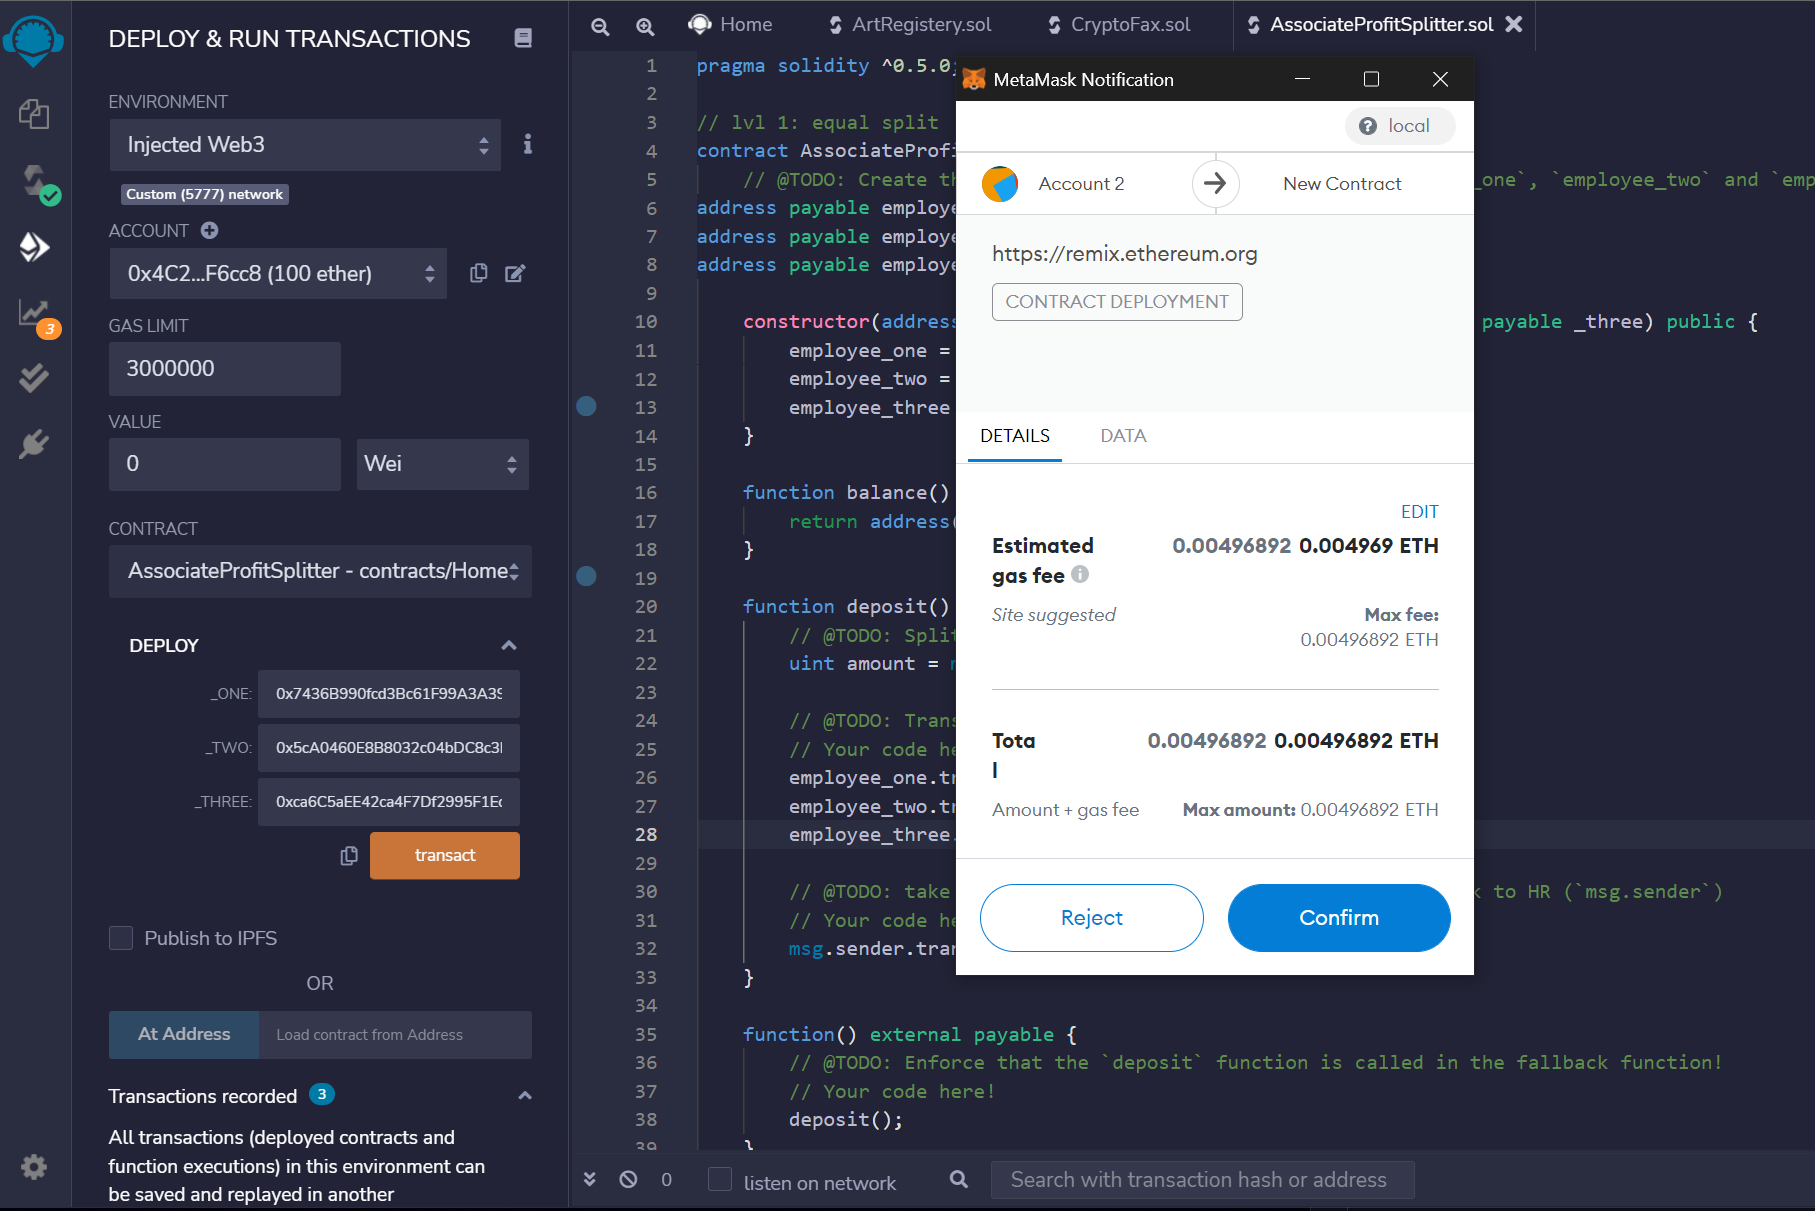
Task: Collapse the Transactions recorded section
Action: 525,1096
